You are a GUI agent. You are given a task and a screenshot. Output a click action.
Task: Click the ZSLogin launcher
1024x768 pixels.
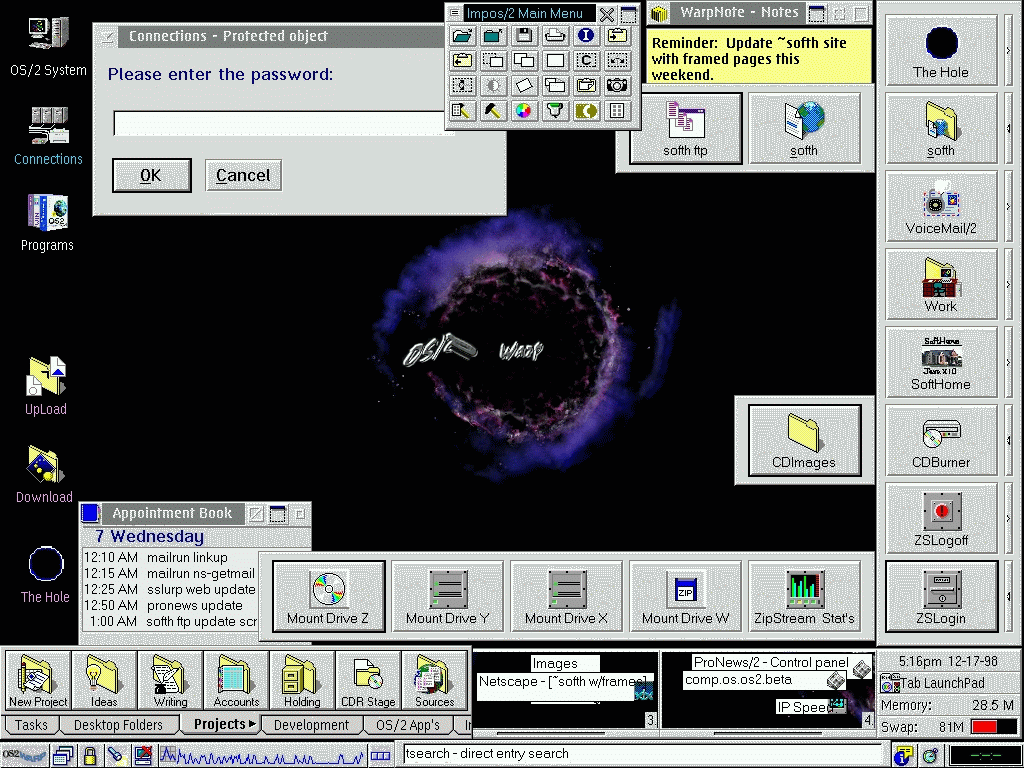[x=941, y=596]
